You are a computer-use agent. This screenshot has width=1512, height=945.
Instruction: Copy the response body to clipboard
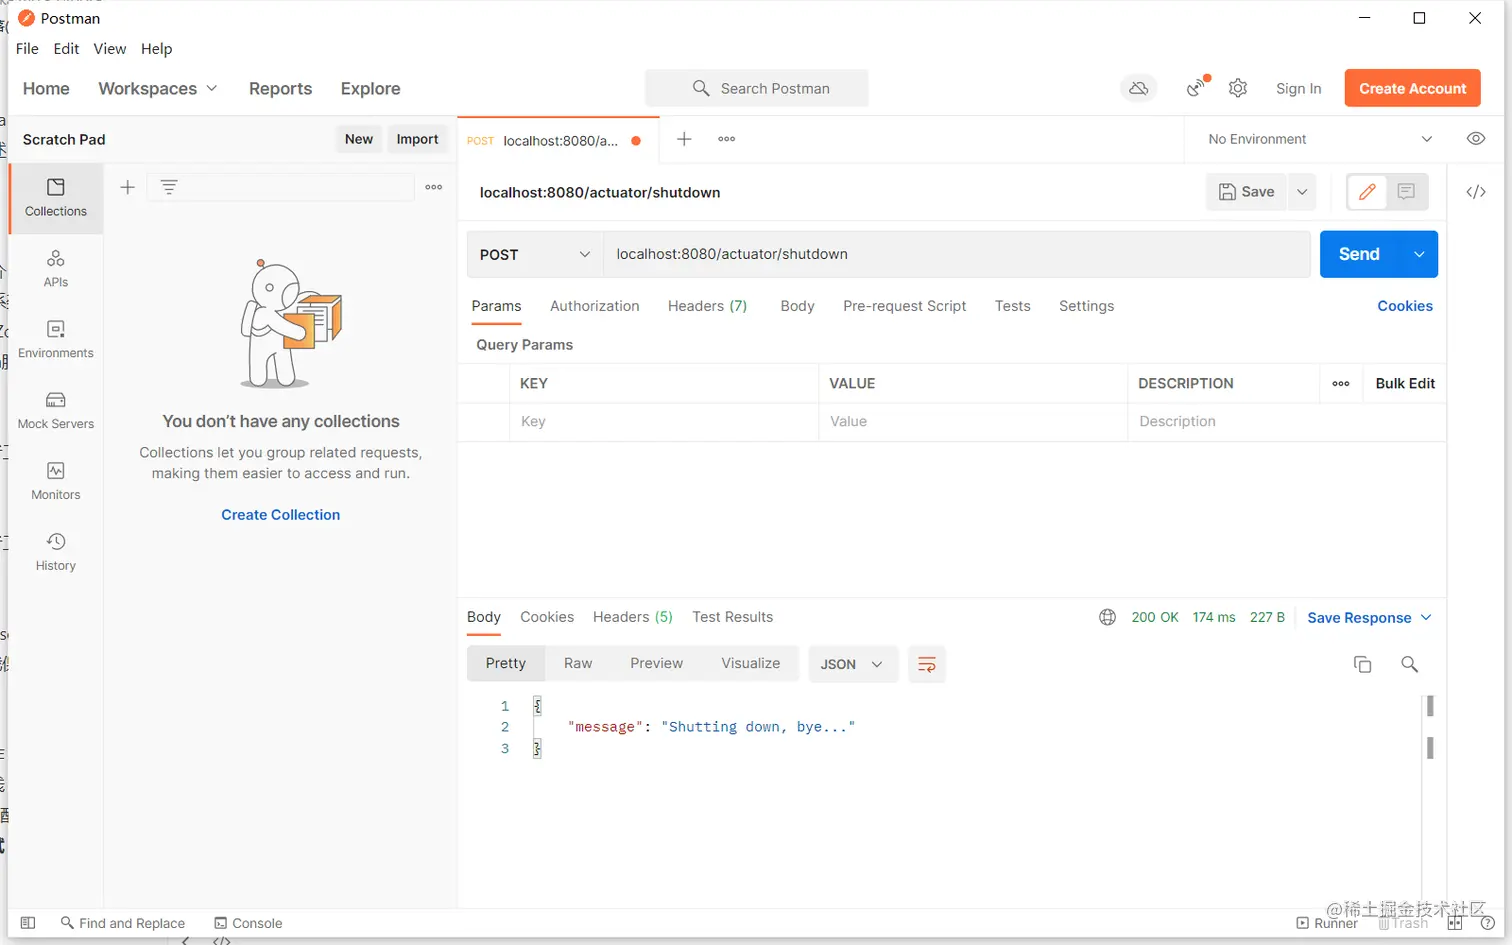click(1362, 664)
